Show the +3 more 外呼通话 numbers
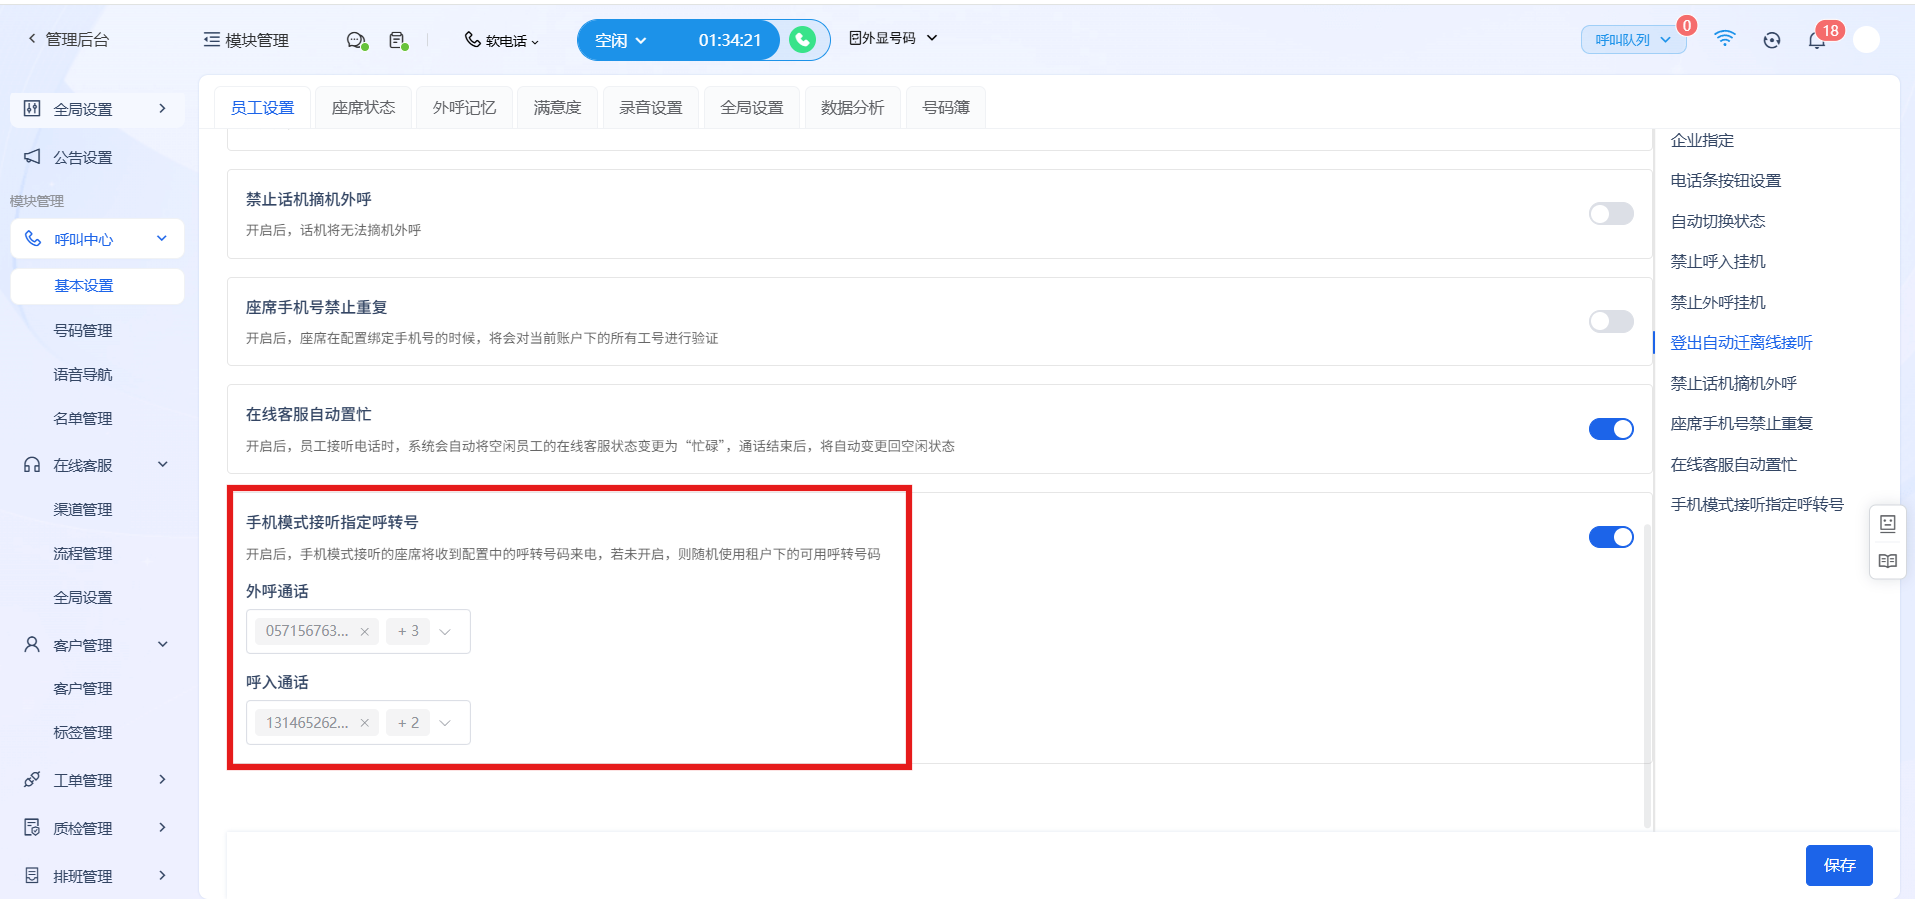This screenshot has height=899, width=1915. [x=408, y=632]
